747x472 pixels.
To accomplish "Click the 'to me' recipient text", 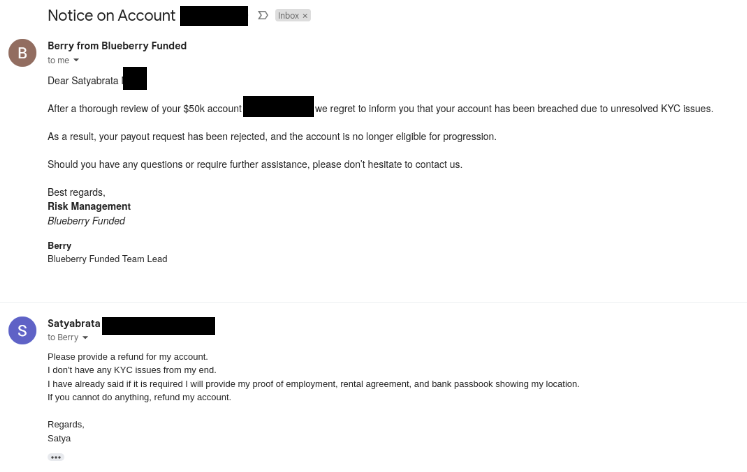I will coord(58,61).
